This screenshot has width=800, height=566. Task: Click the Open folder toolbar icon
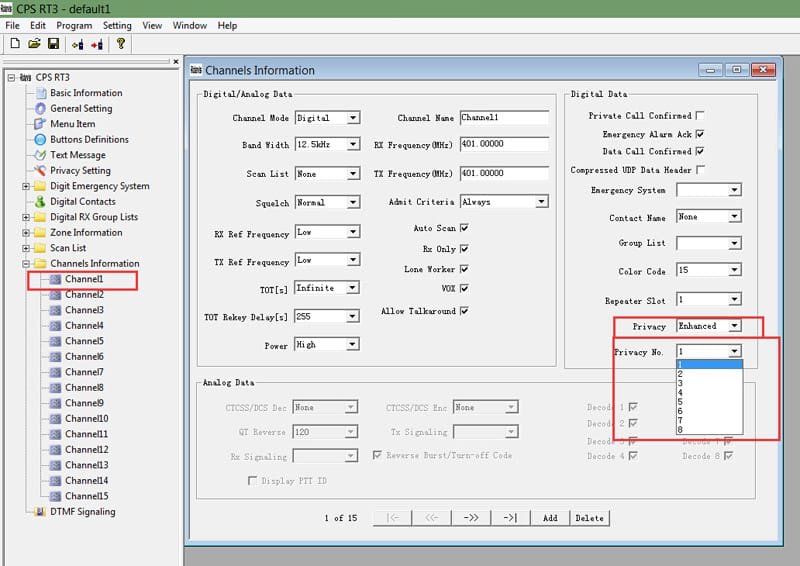point(34,44)
